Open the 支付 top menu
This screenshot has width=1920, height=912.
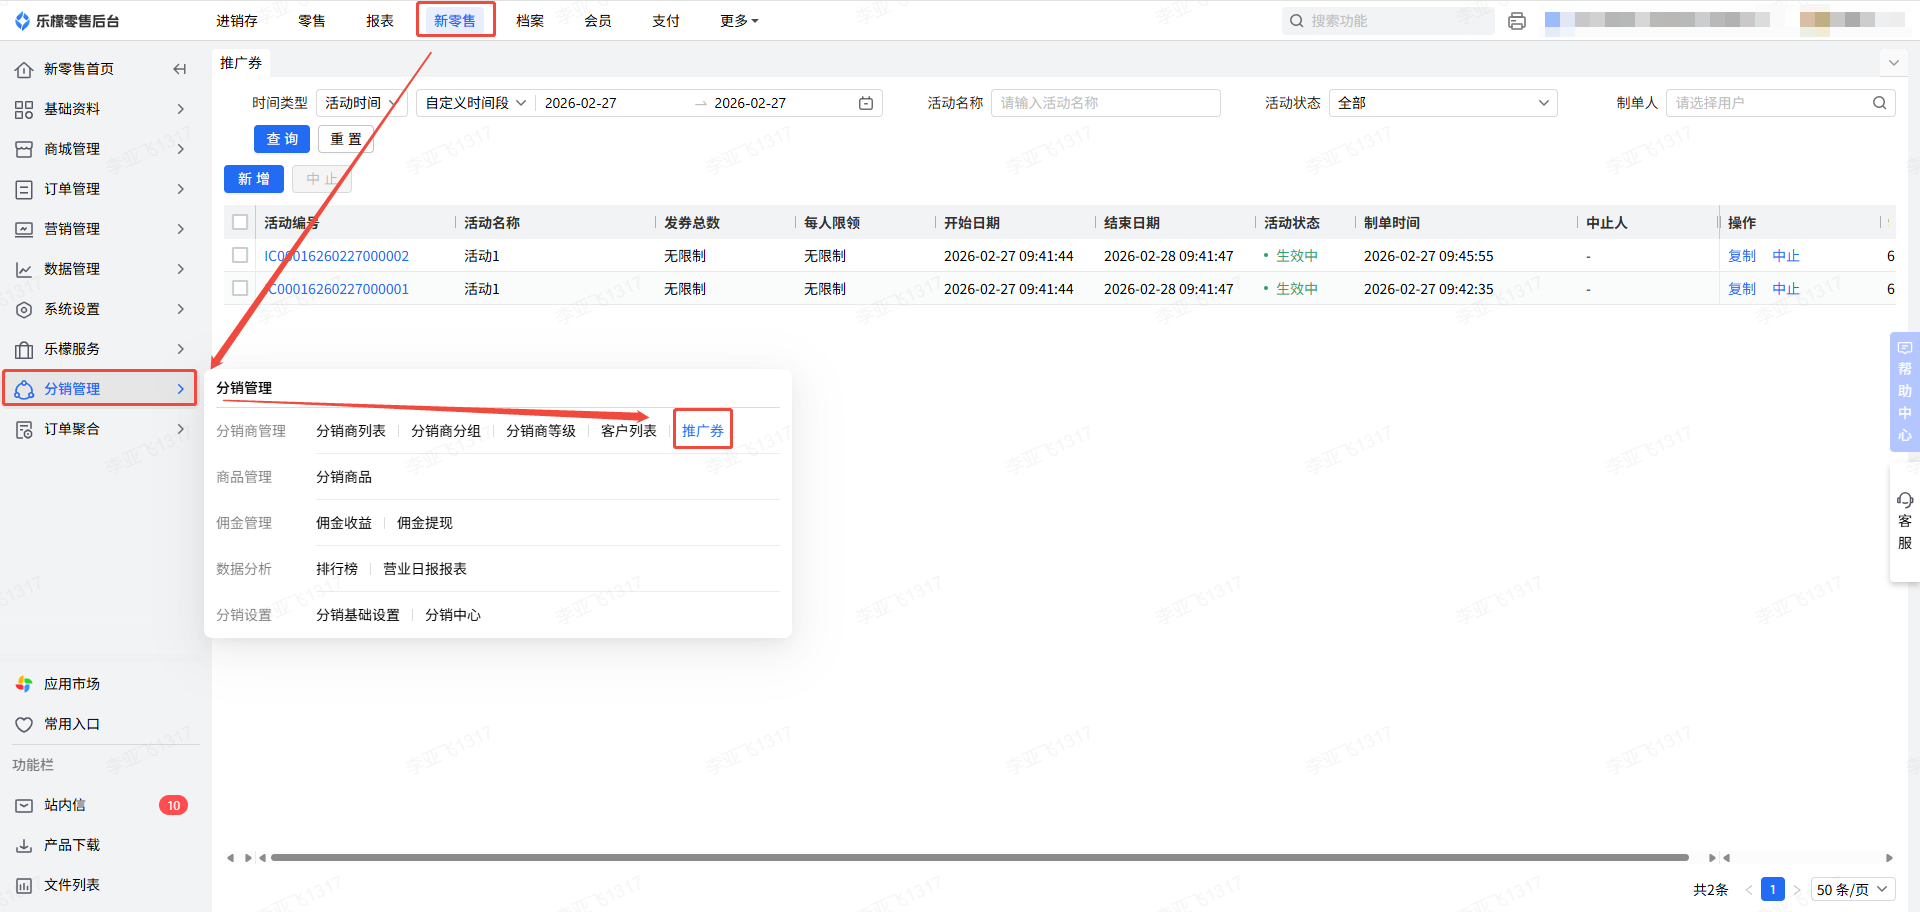666,21
